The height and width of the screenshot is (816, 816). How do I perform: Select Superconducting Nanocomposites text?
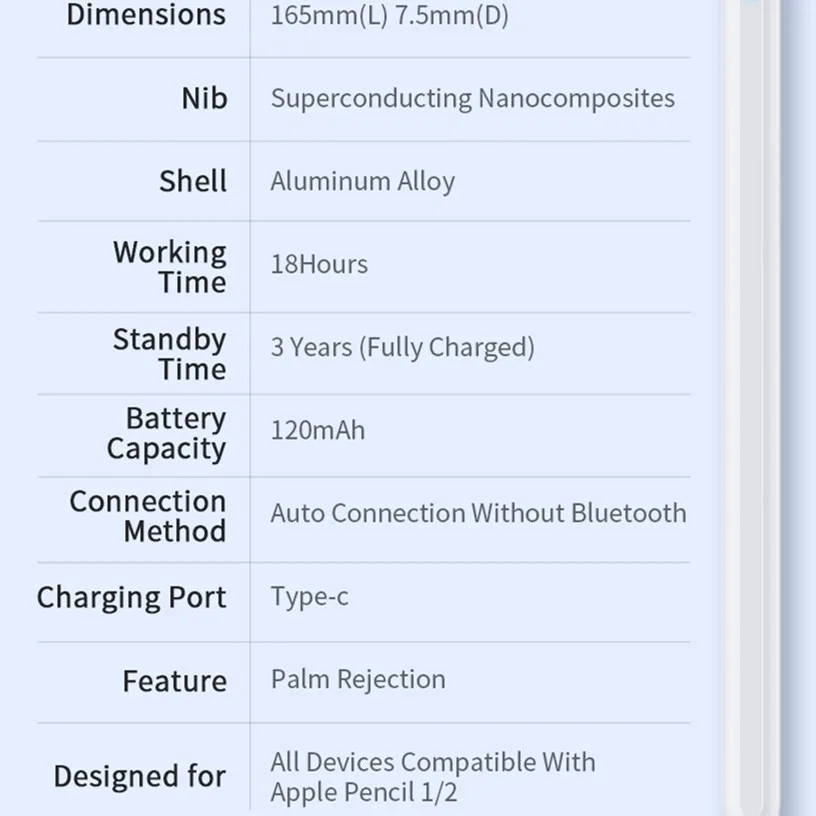pos(473,98)
